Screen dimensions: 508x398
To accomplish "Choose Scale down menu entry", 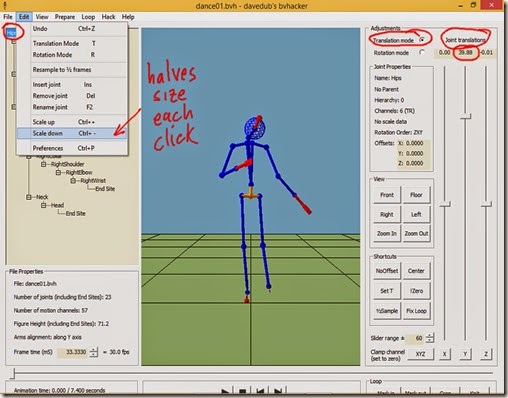I will (72, 133).
